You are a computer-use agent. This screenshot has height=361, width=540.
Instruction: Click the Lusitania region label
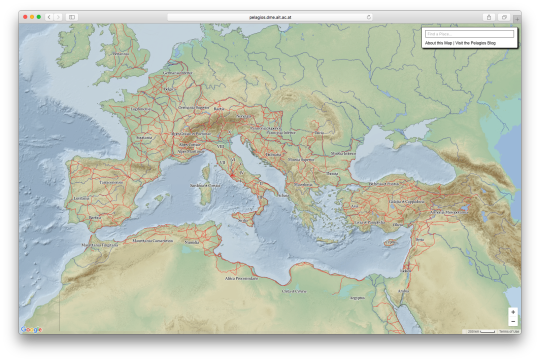point(81,198)
